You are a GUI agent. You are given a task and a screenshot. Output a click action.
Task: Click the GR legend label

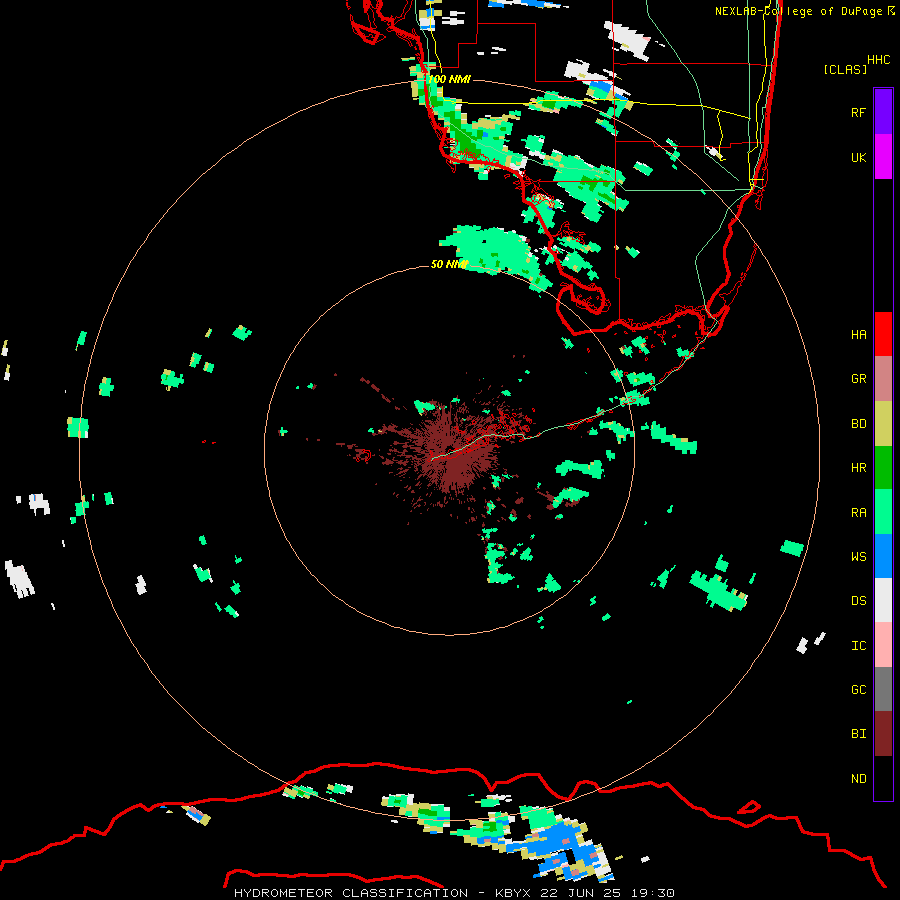pyautogui.click(x=858, y=379)
